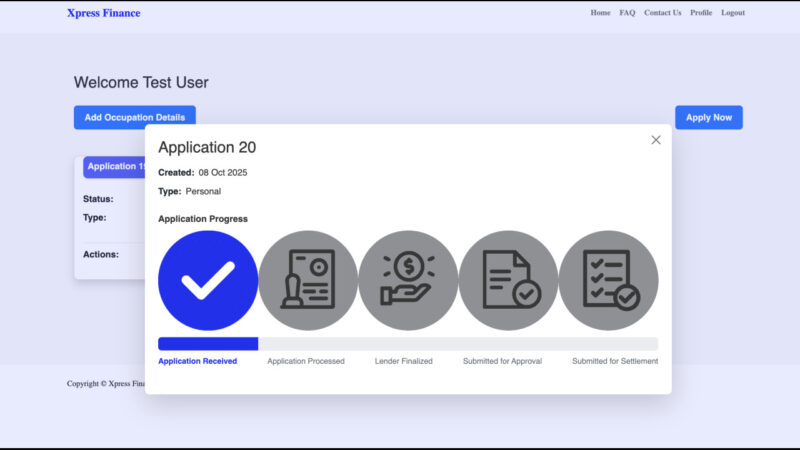Click the Add Occupation Details button
Viewport: 800px width, 450px height.
point(135,117)
